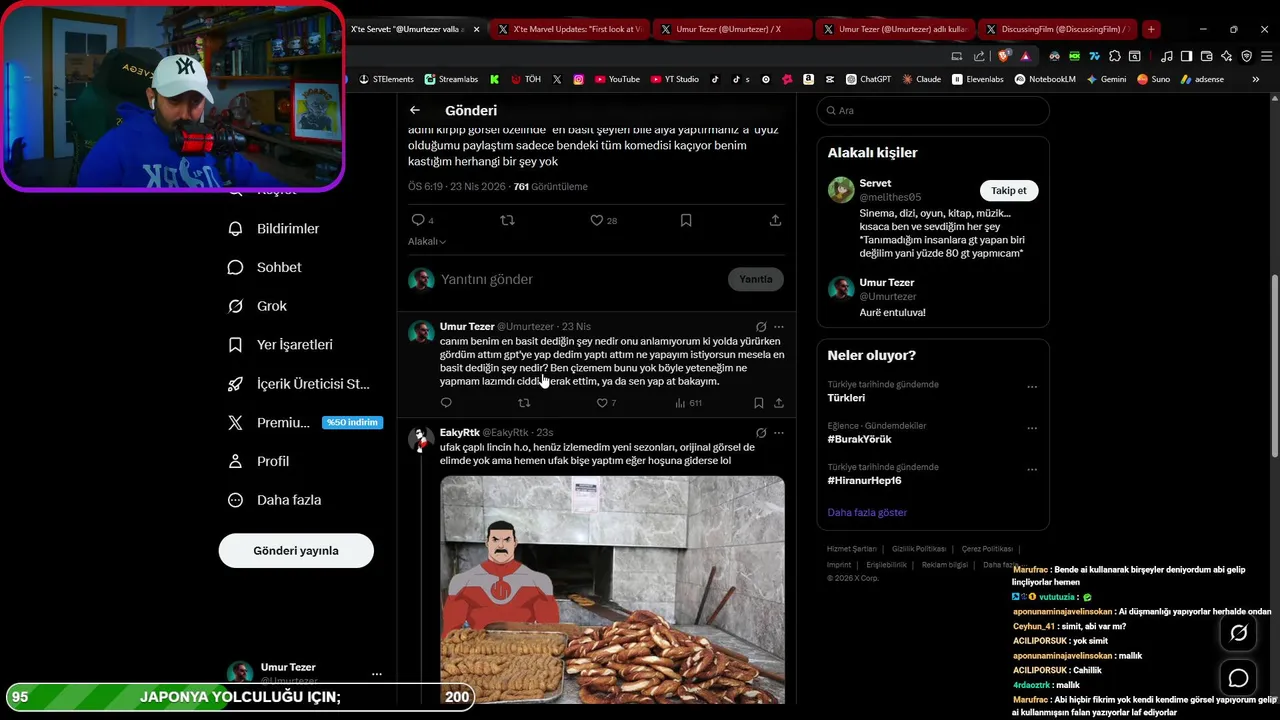Reply to Umur Tezer's 23 Nis comment
The image size is (1280, 720).
coord(446,403)
